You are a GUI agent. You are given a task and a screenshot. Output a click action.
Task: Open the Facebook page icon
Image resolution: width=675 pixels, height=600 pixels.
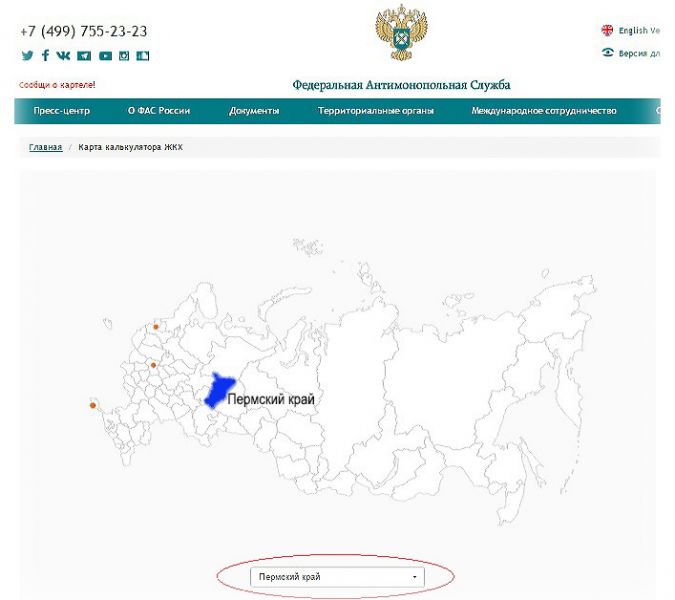45,55
